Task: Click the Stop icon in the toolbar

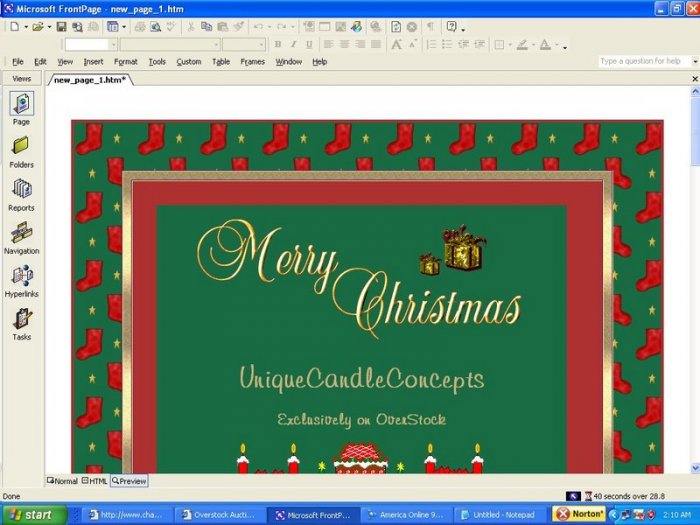Action: click(412, 27)
